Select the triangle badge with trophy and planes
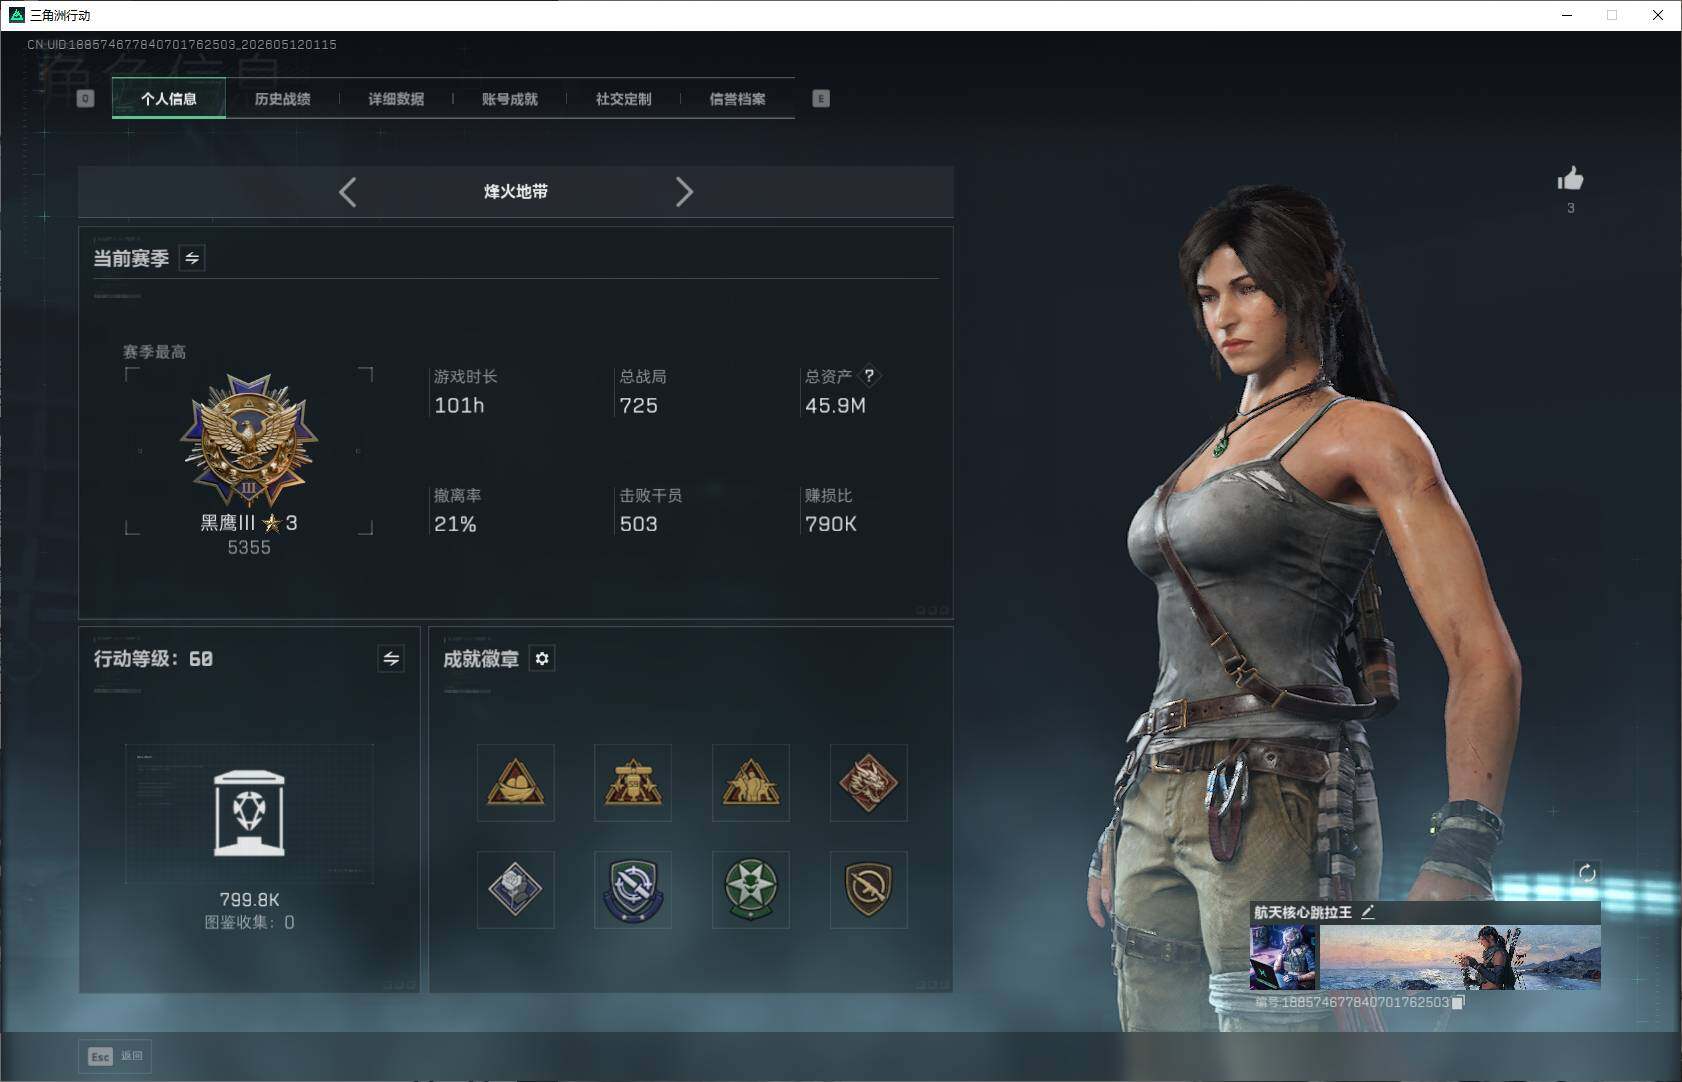Screen dimensions: 1682x1082 coord(633,783)
